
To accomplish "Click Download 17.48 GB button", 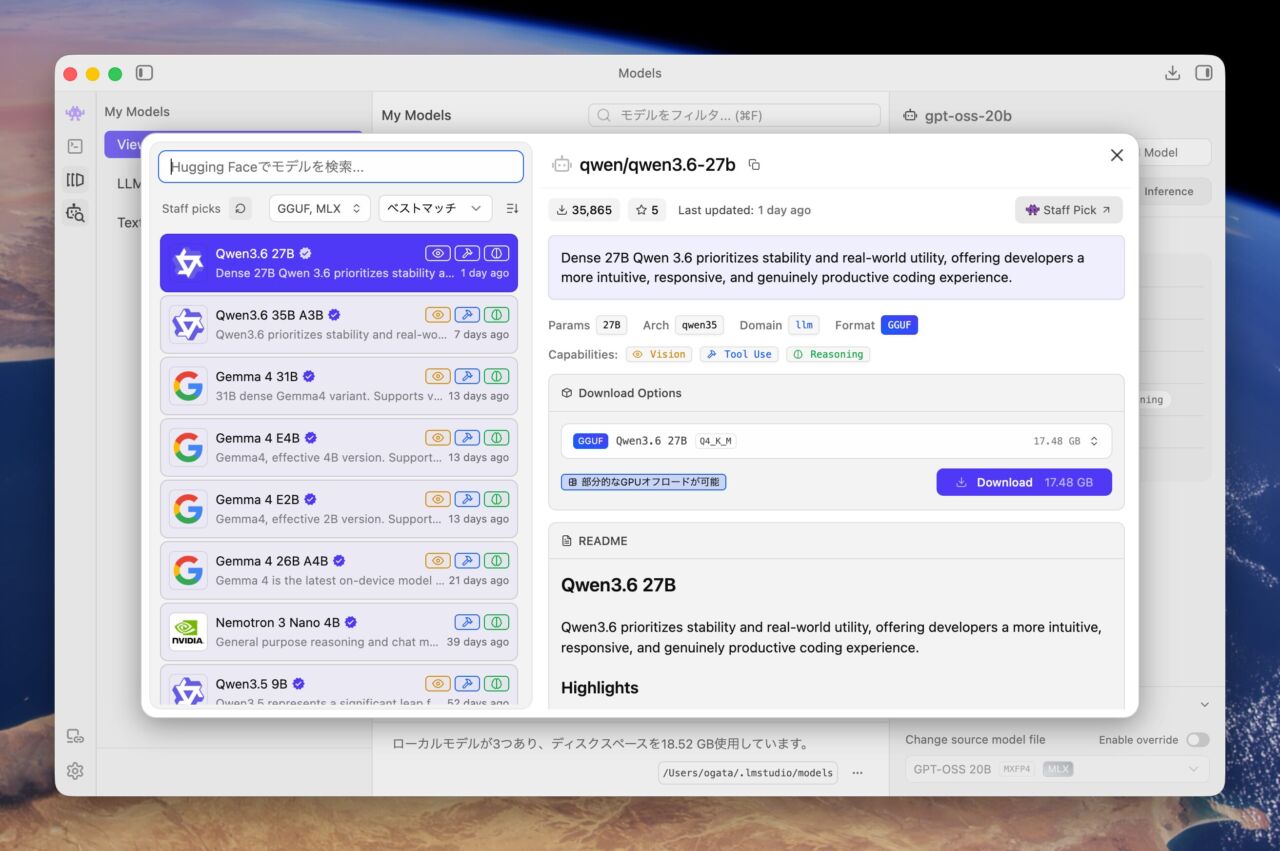I will point(1023,482).
